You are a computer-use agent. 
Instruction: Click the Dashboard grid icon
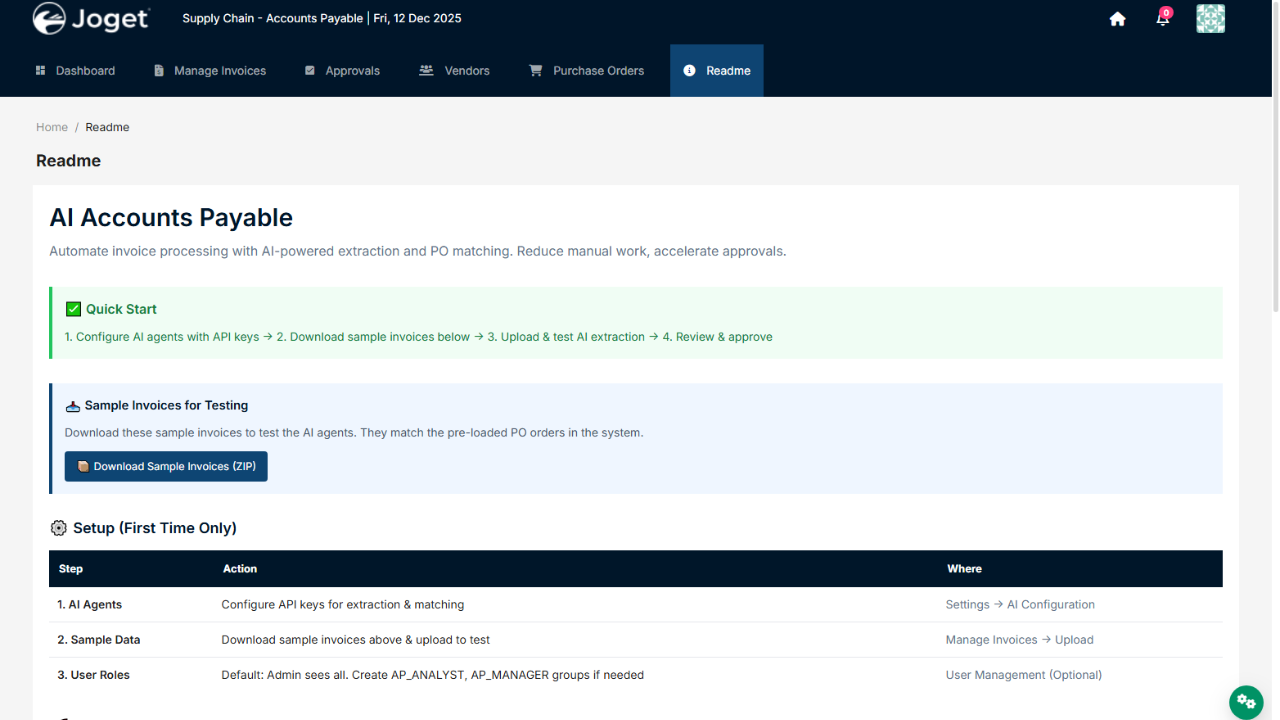click(x=41, y=71)
